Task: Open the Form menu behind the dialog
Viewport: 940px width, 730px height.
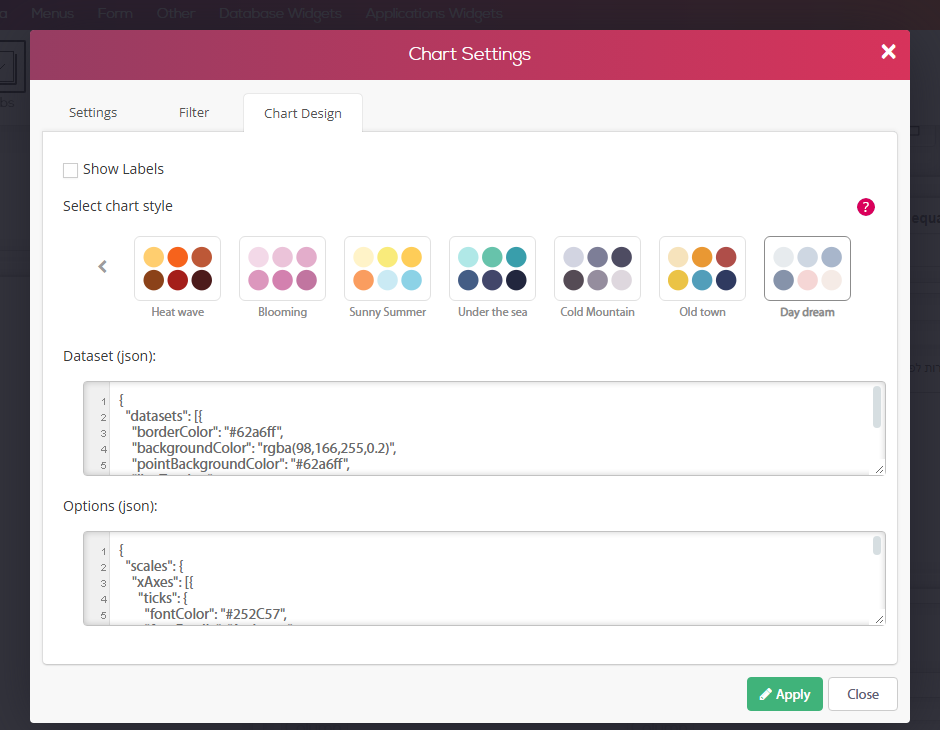Action: tap(115, 13)
